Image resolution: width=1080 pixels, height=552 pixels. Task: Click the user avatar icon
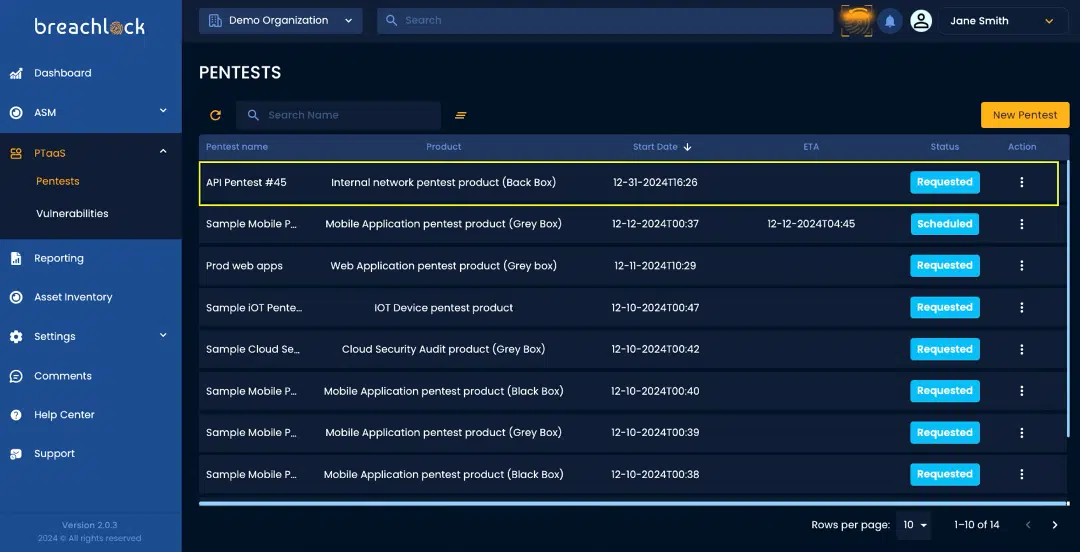[921, 21]
